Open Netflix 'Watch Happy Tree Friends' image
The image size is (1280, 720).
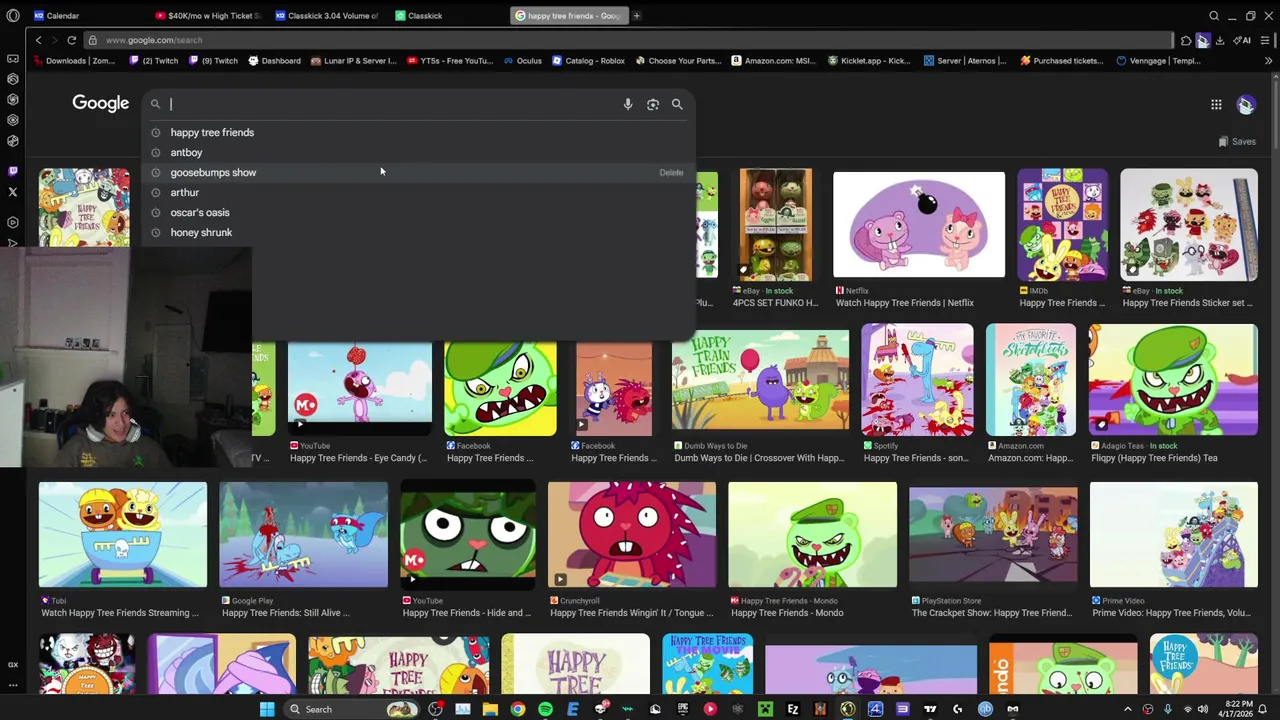click(x=919, y=224)
